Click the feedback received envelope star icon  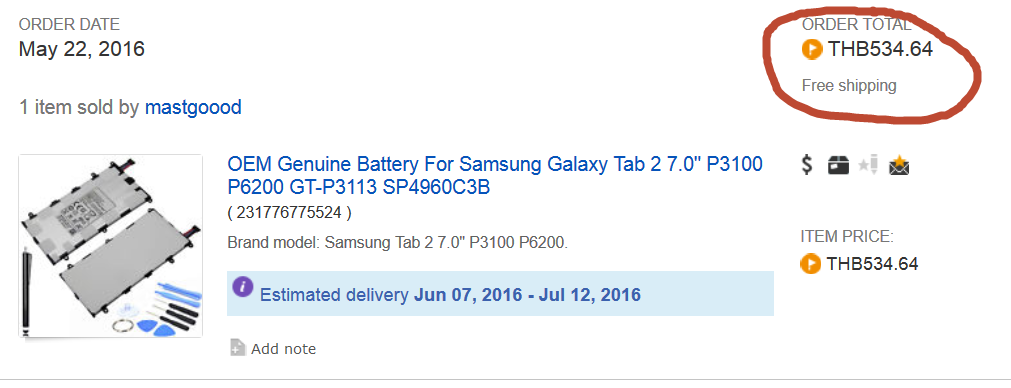(x=899, y=166)
